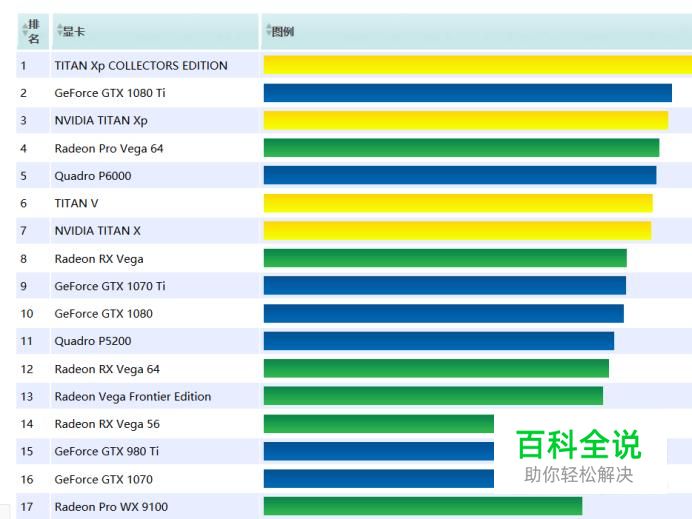
Task: Select Radeon RX Vega 56 text
Action: coord(107,424)
